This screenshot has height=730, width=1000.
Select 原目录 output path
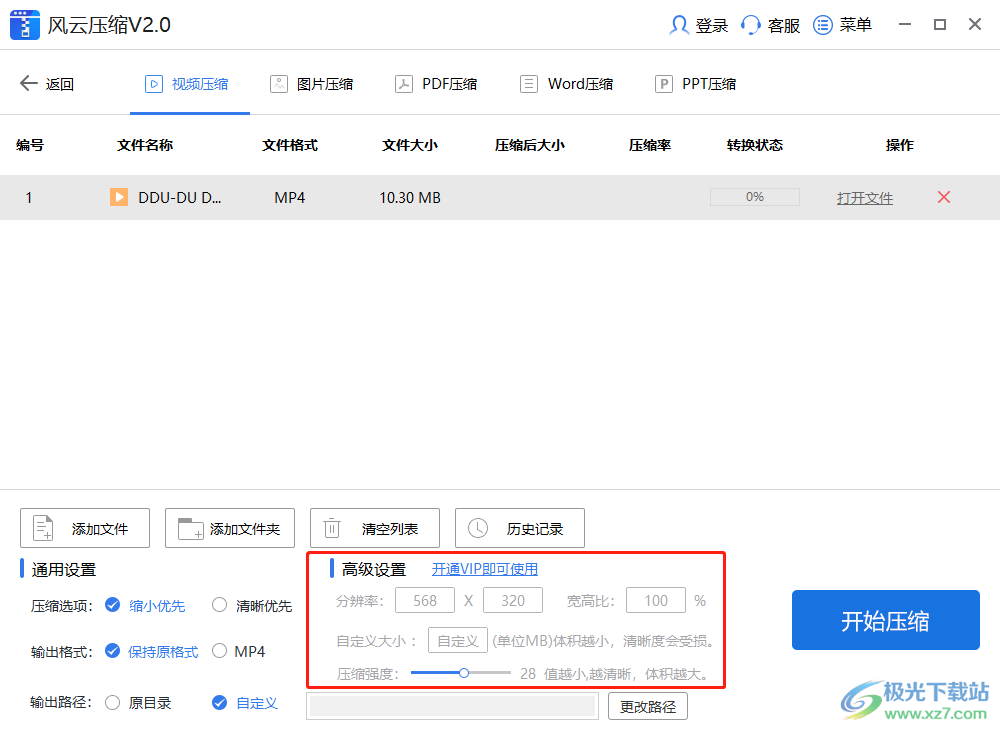tap(112, 703)
